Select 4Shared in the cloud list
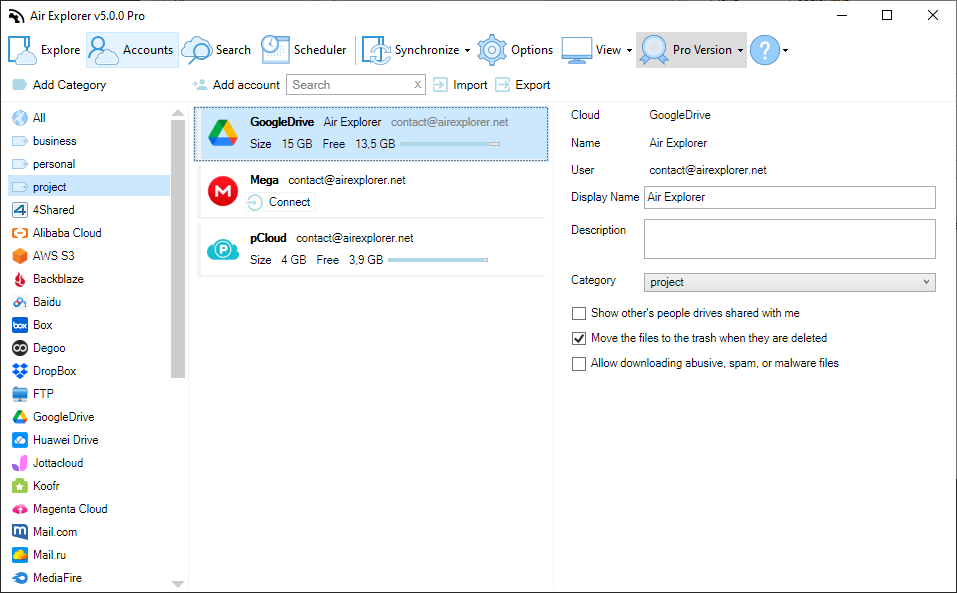Image resolution: width=957 pixels, height=593 pixels. coord(89,210)
